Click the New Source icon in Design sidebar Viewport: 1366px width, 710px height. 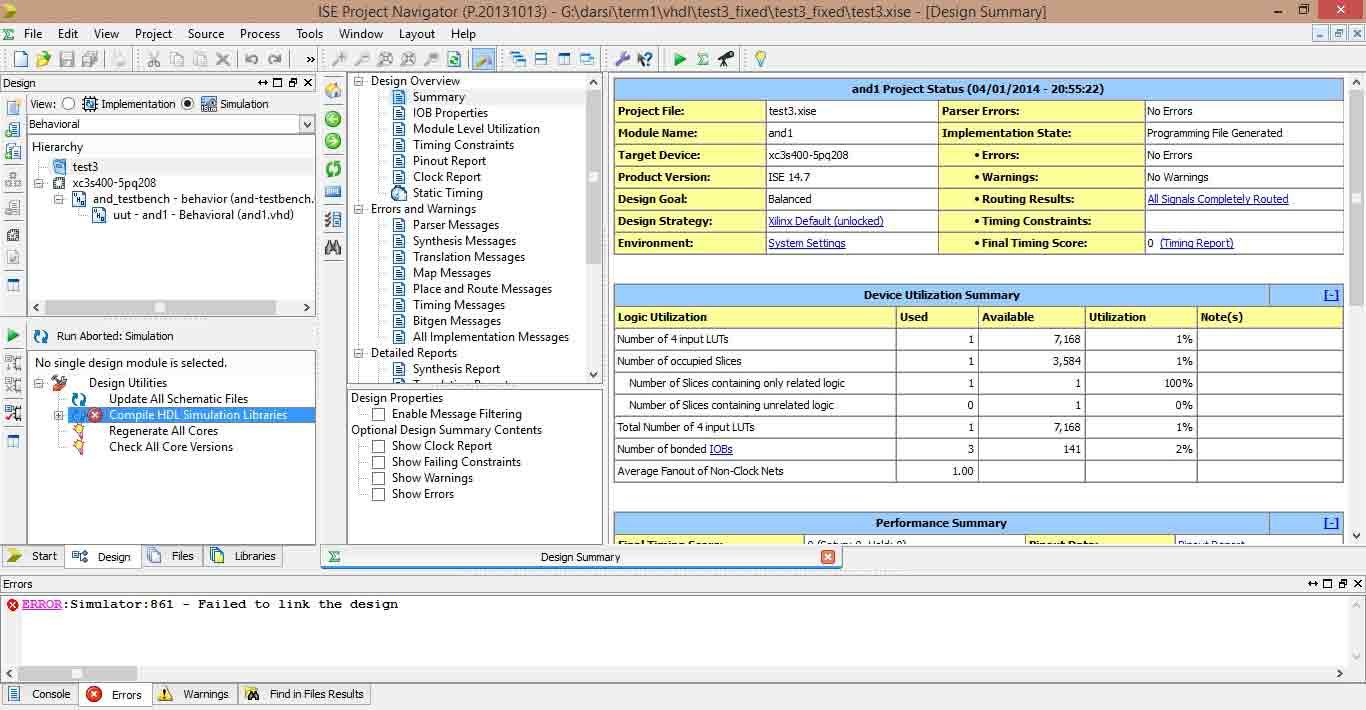(13, 108)
